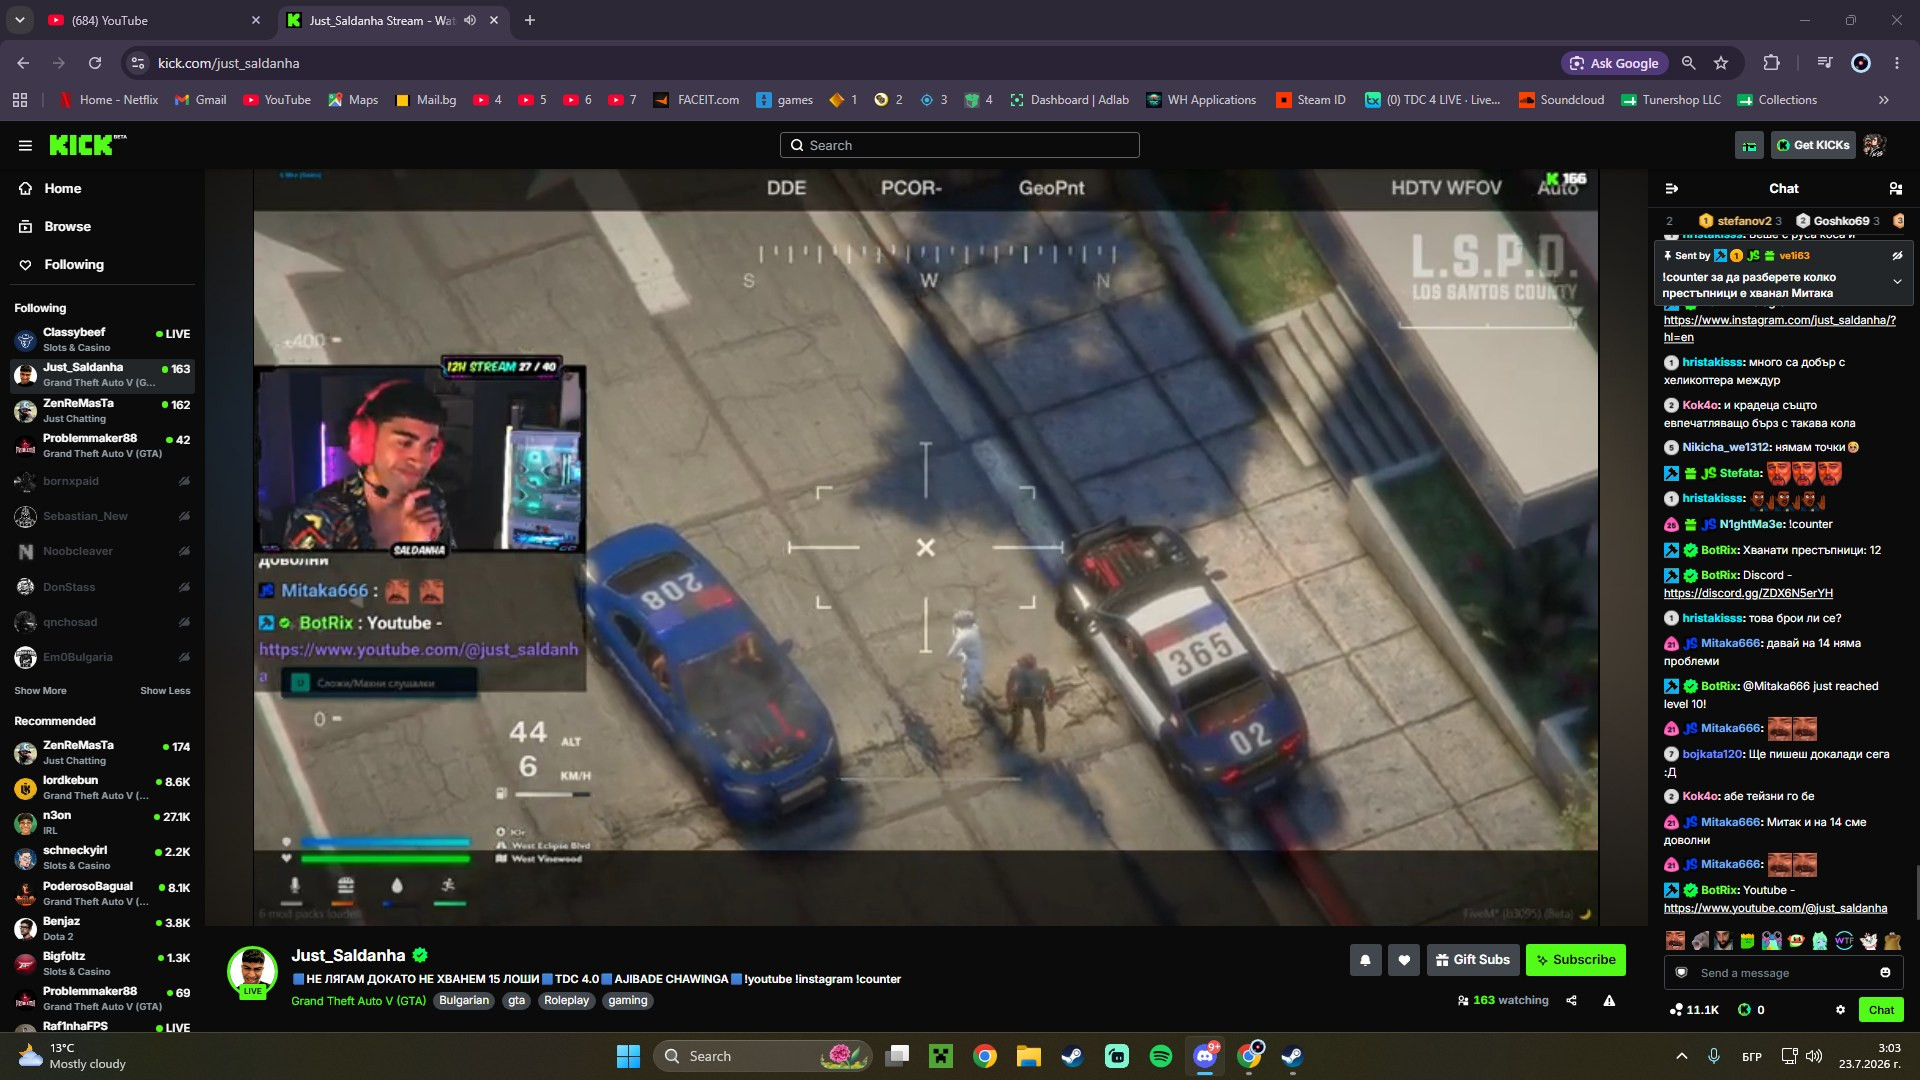1920x1080 pixels.
Task: Open the FACEIT.com bookmark
Action: [x=697, y=100]
